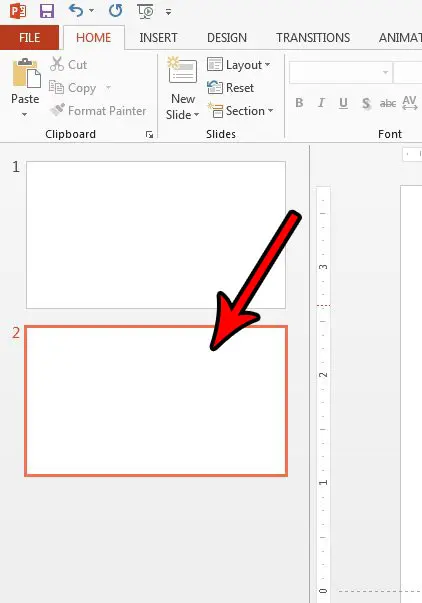Click the Redo icon in title bar
This screenshot has width=422, height=603.
115,11
